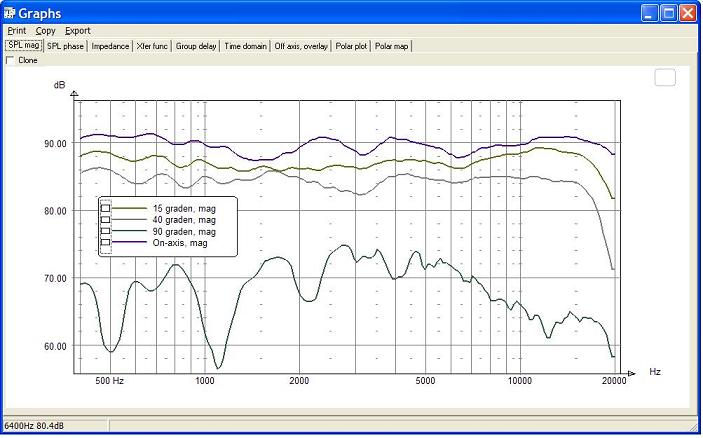703x438 pixels.
Task: Switch to the Time domain tab
Action: tap(245, 46)
